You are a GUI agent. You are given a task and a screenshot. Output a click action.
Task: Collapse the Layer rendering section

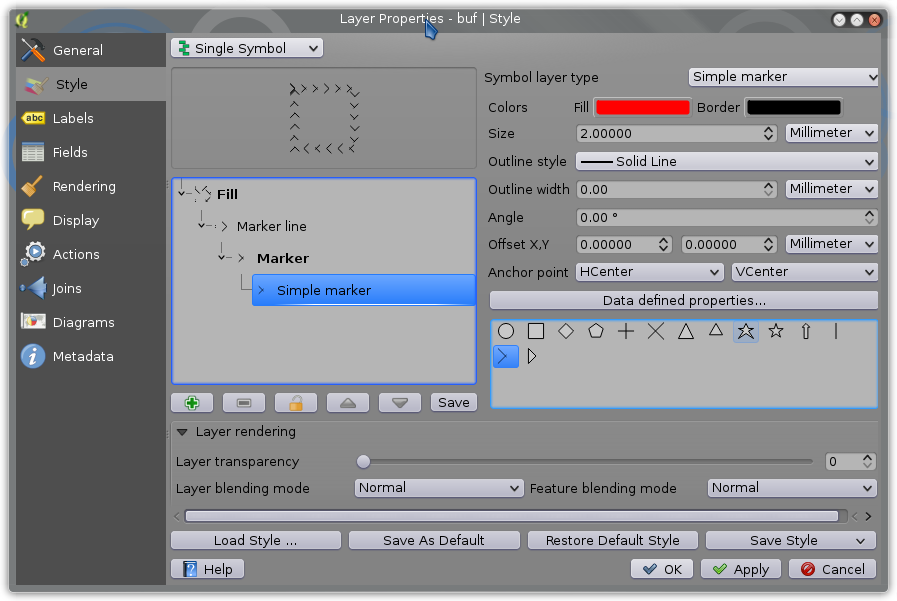pyautogui.click(x=183, y=432)
